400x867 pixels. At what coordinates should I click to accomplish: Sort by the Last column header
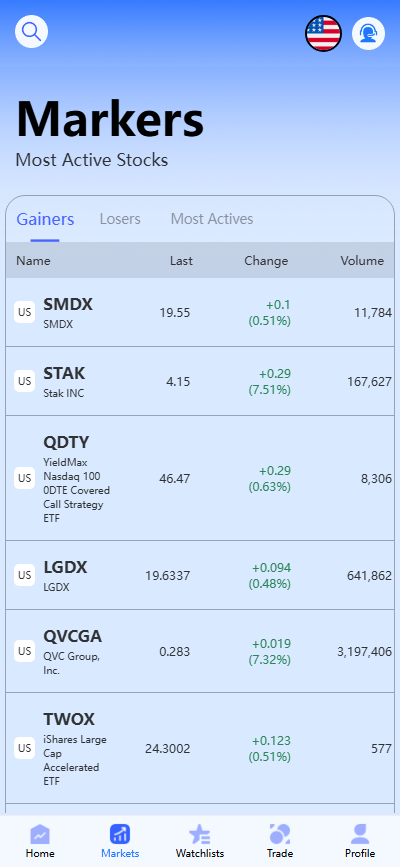[x=181, y=260]
